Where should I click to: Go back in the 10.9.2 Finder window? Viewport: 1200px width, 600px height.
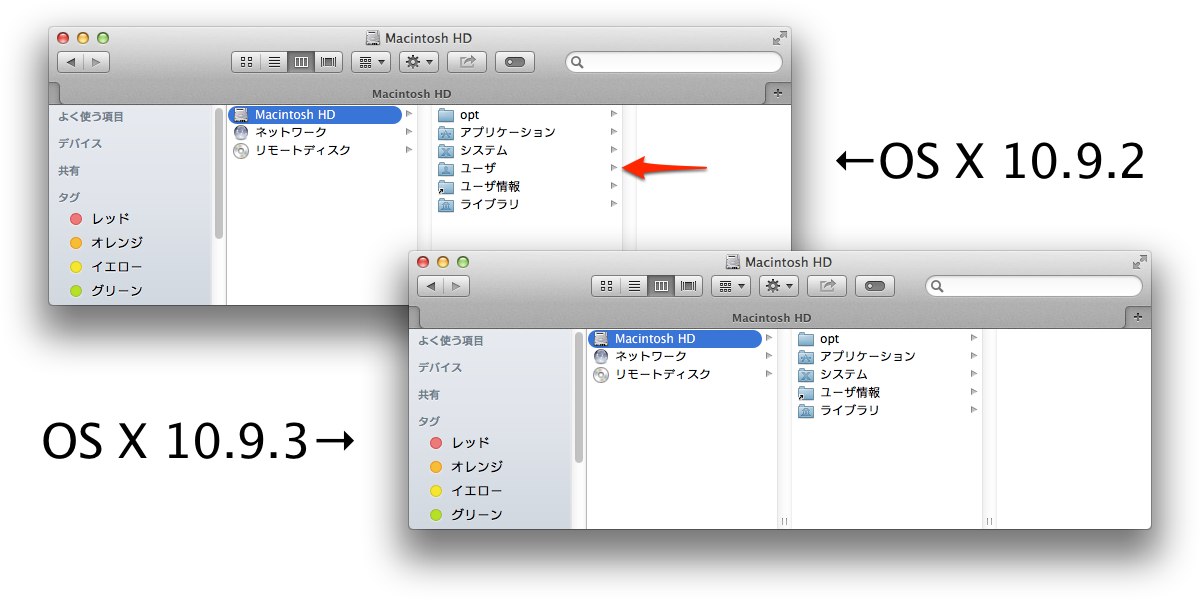click(70, 62)
